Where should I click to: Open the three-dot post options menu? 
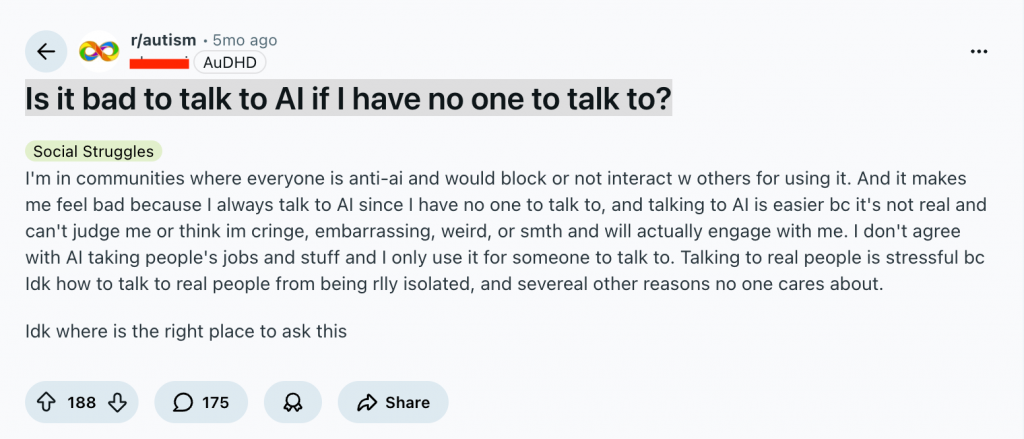[x=980, y=51]
